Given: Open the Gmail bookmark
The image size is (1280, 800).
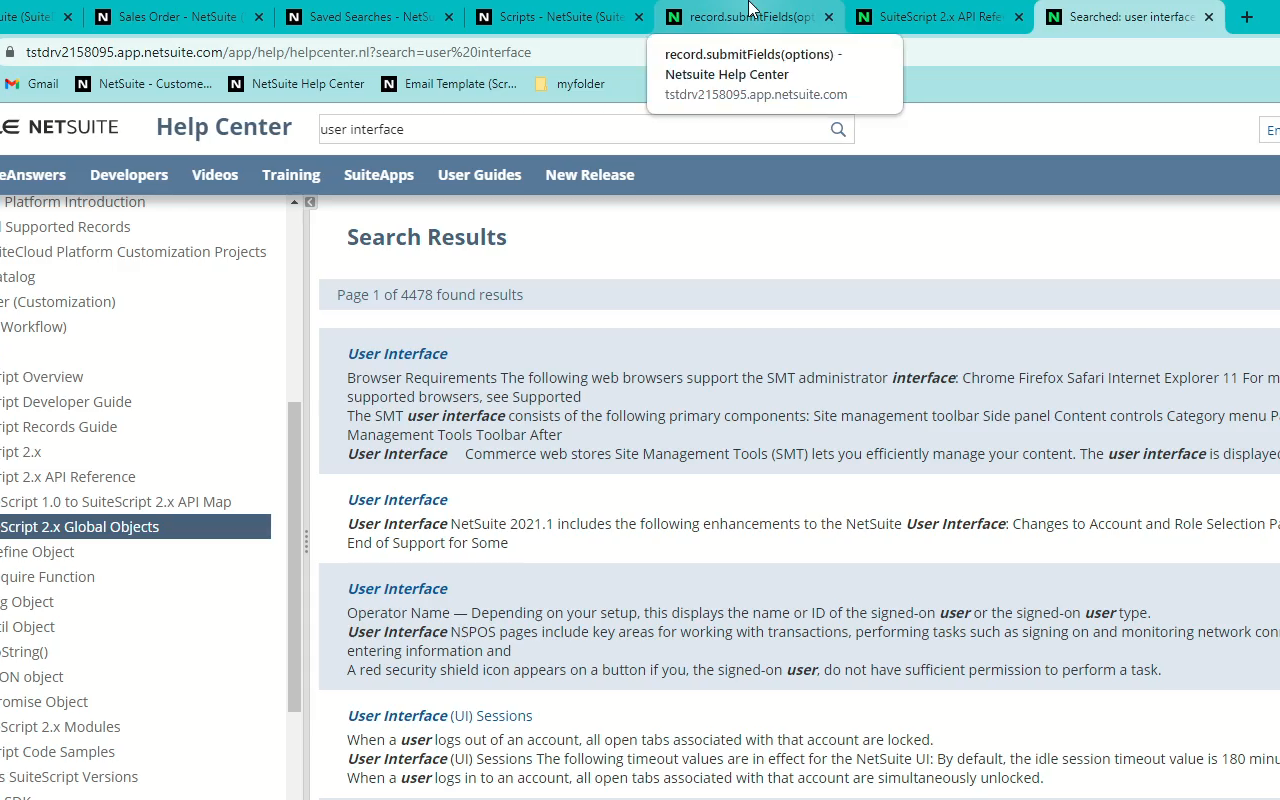Looking at the screenshot, I should click(x=31, y=84).
